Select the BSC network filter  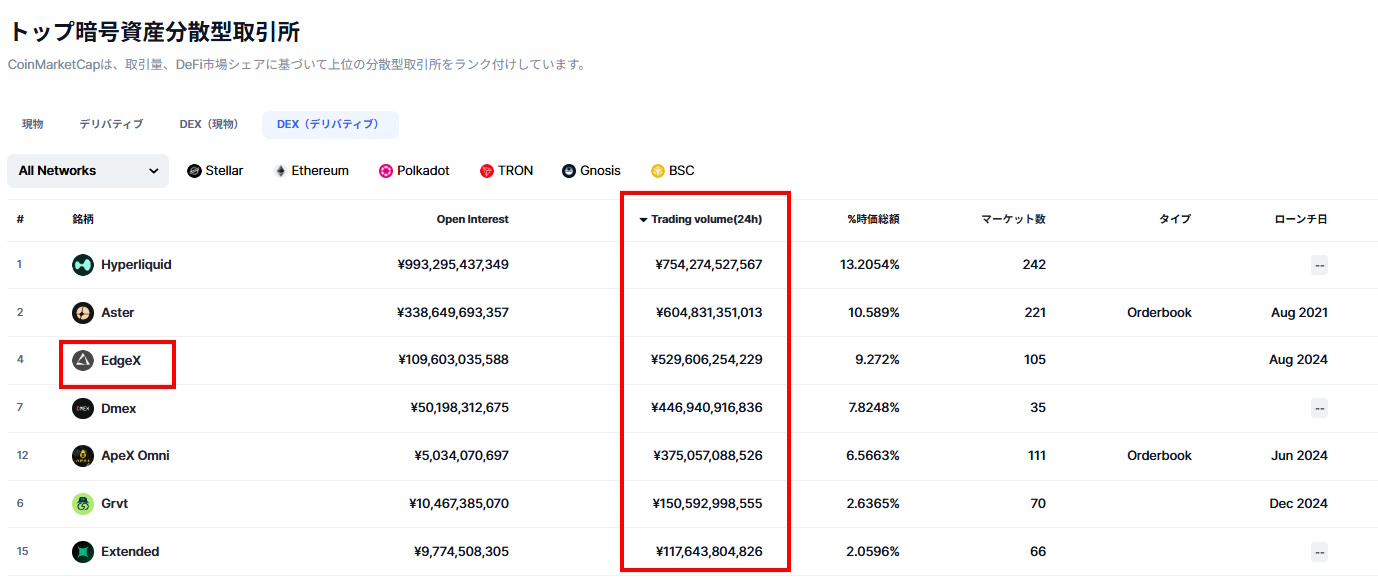click(673, 171)
